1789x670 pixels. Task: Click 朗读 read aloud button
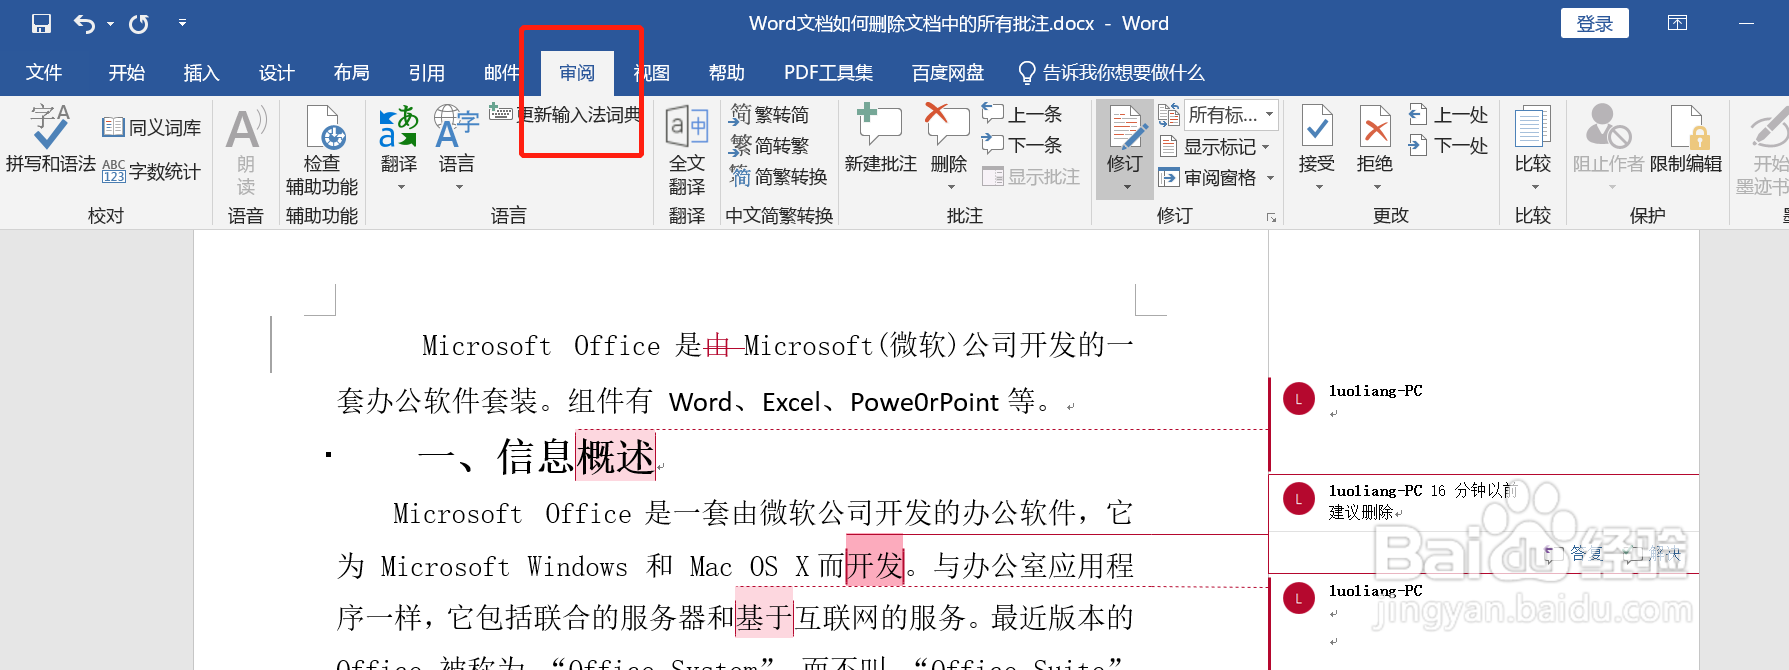tap(246, 150)
